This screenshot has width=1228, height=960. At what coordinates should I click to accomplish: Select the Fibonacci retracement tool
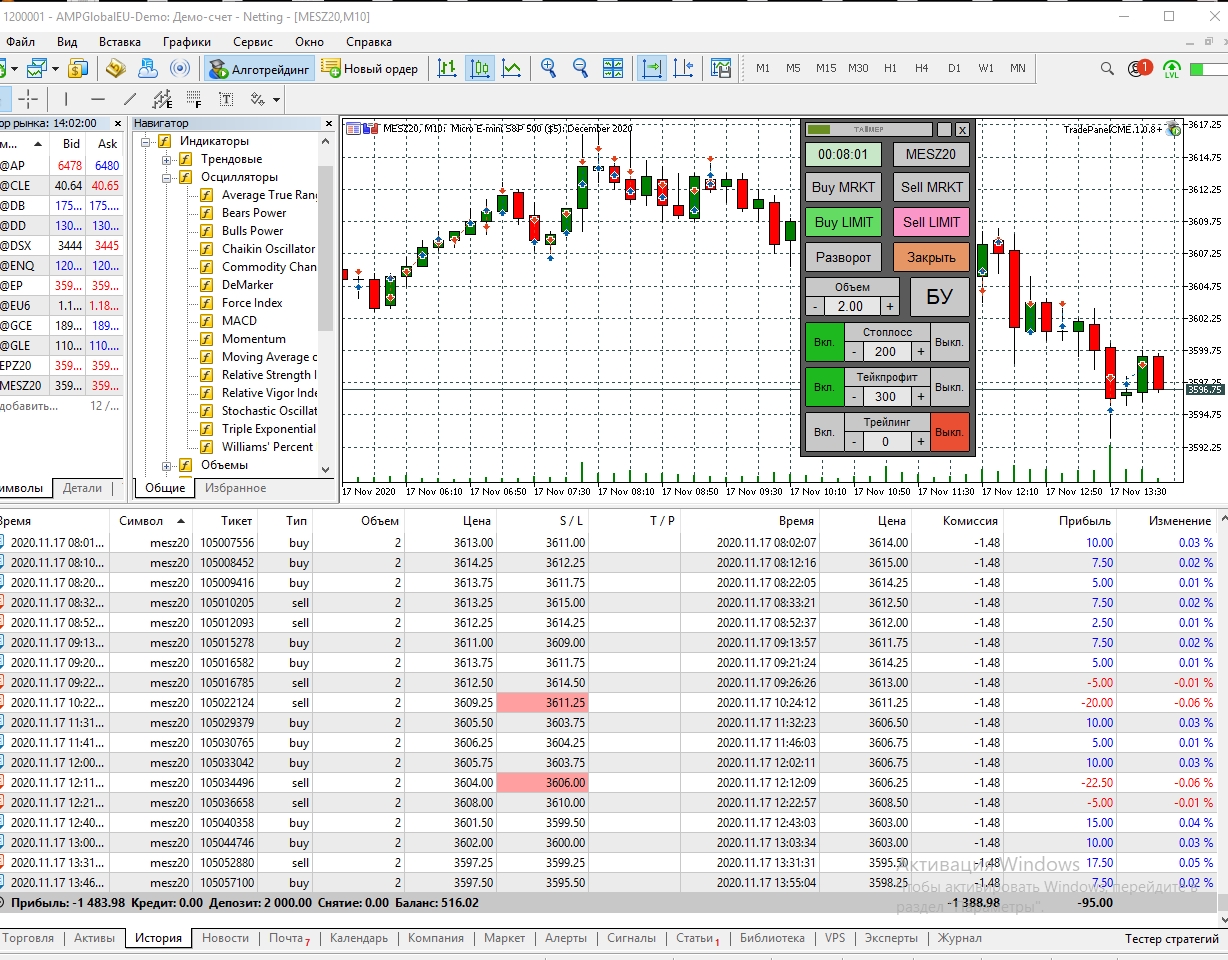(x=193, y=99)
